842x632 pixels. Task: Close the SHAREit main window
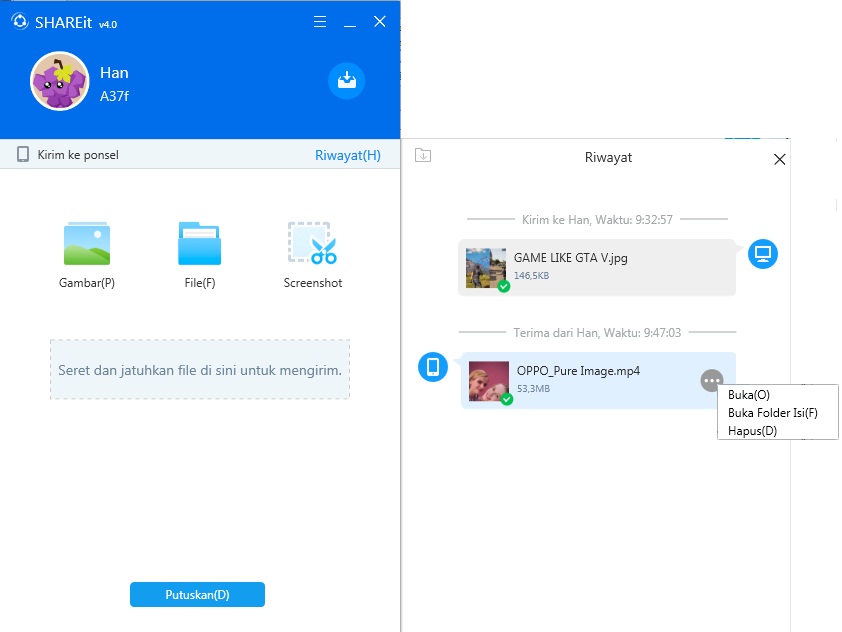[x=380, y=21]
